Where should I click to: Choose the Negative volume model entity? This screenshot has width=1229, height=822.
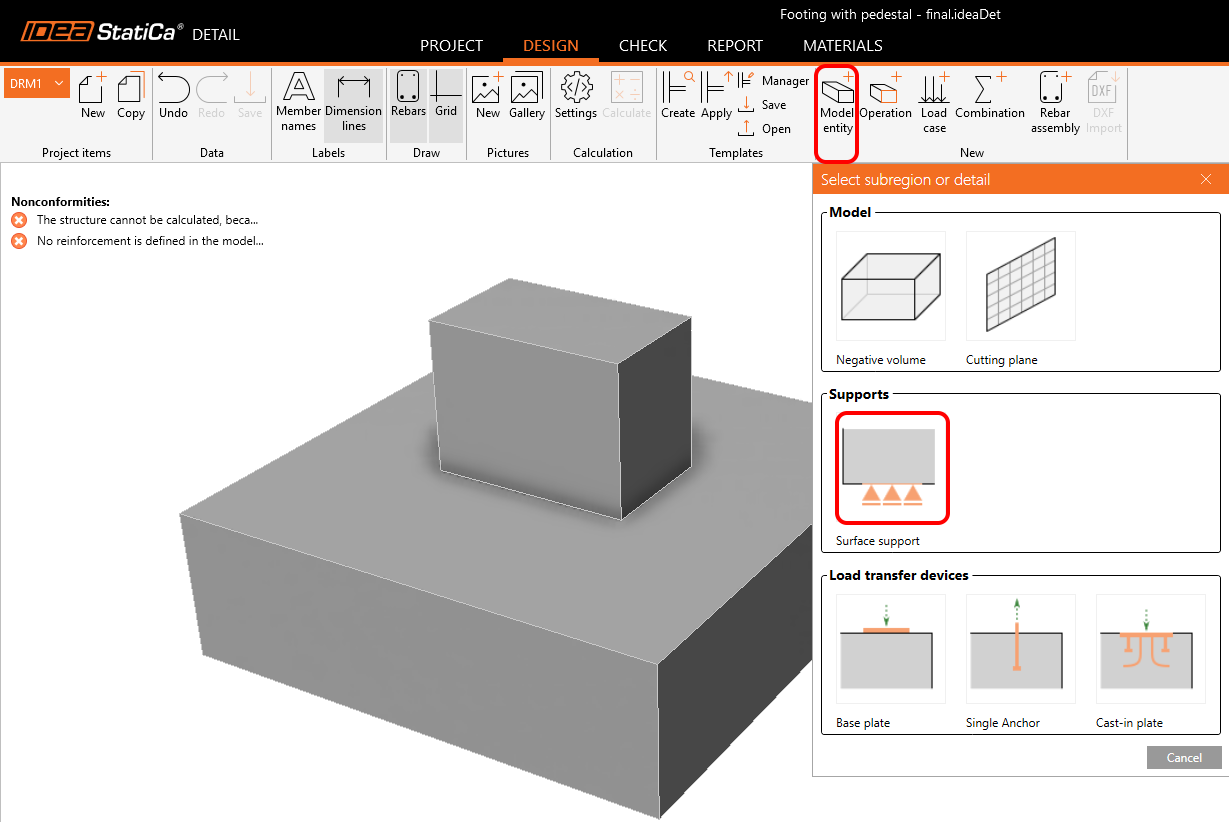(x=890, y=287)
